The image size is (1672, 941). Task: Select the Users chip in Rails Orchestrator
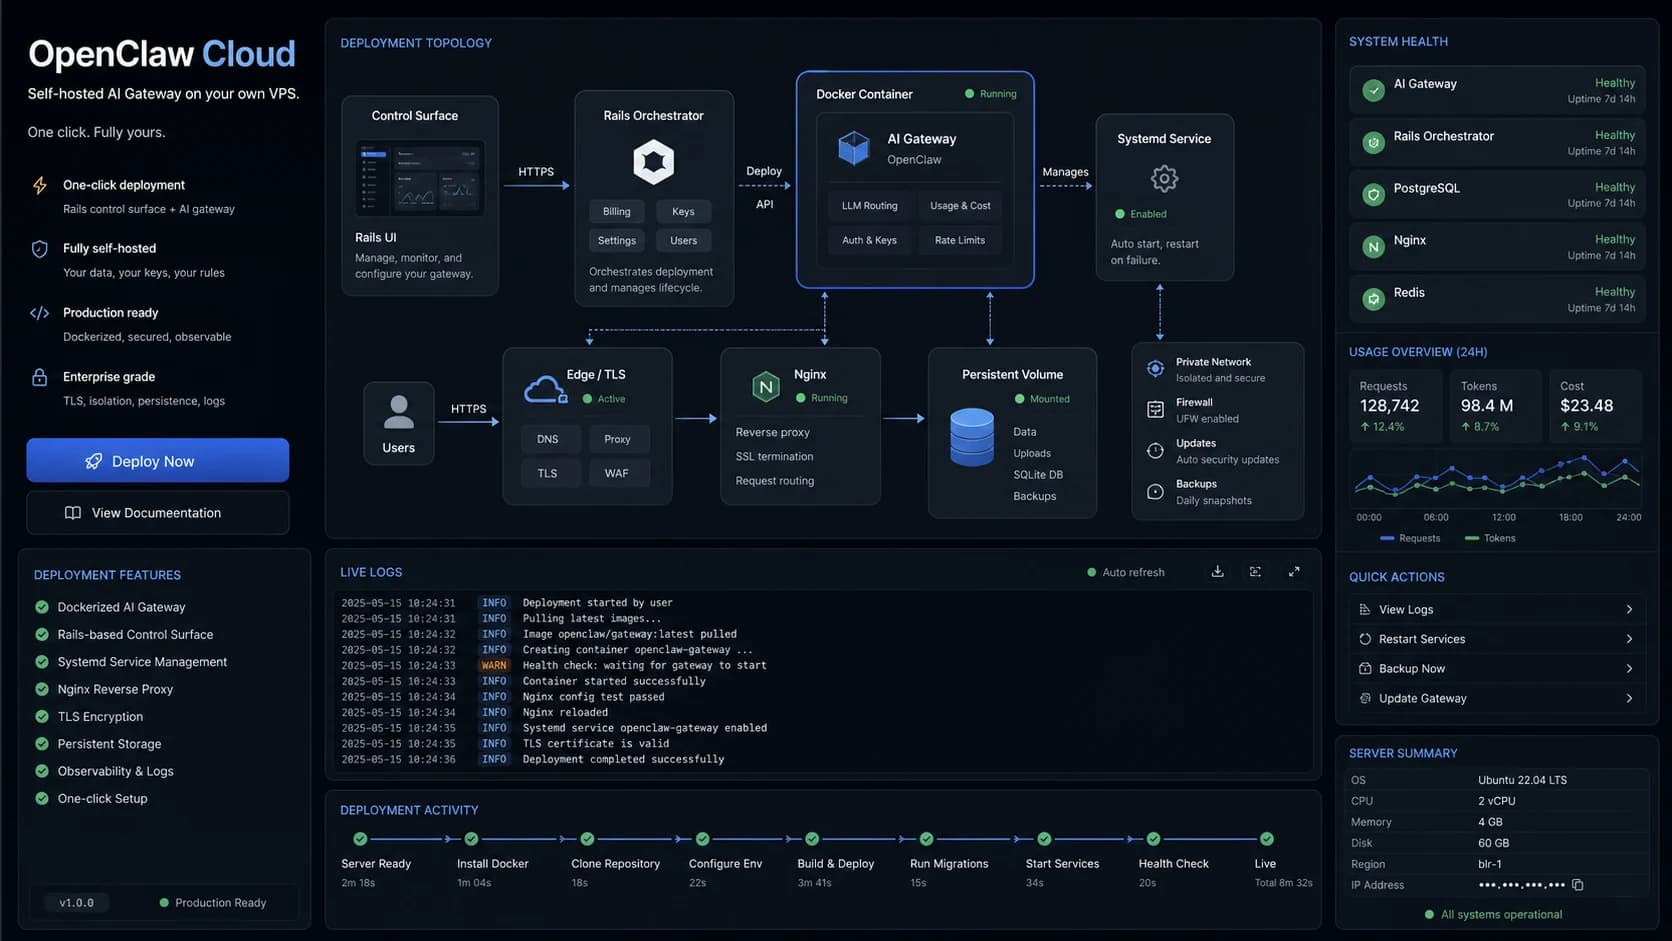[x=683, y=240]
